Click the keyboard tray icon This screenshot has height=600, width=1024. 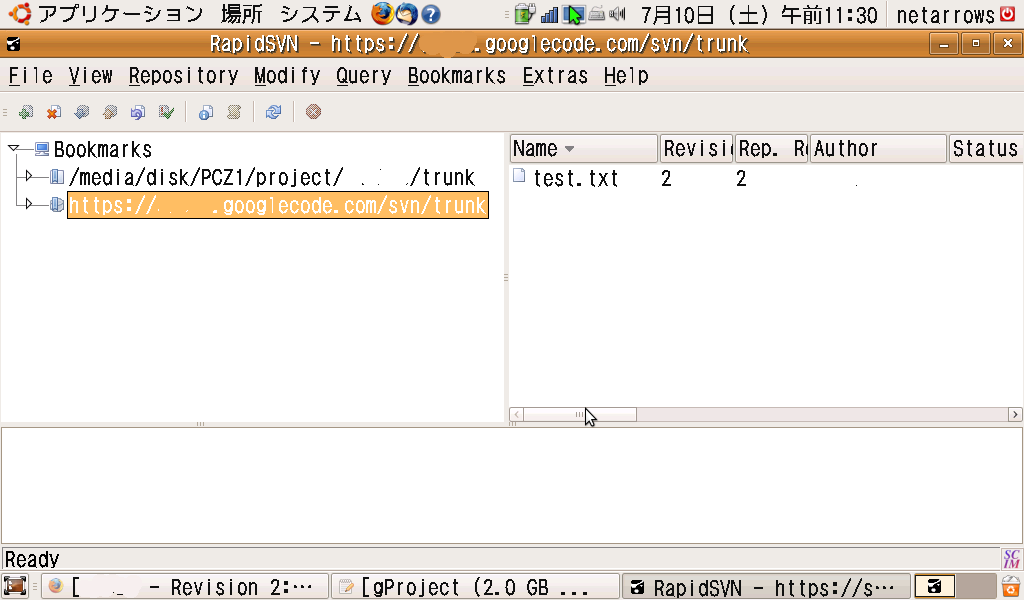click(596, 14)
